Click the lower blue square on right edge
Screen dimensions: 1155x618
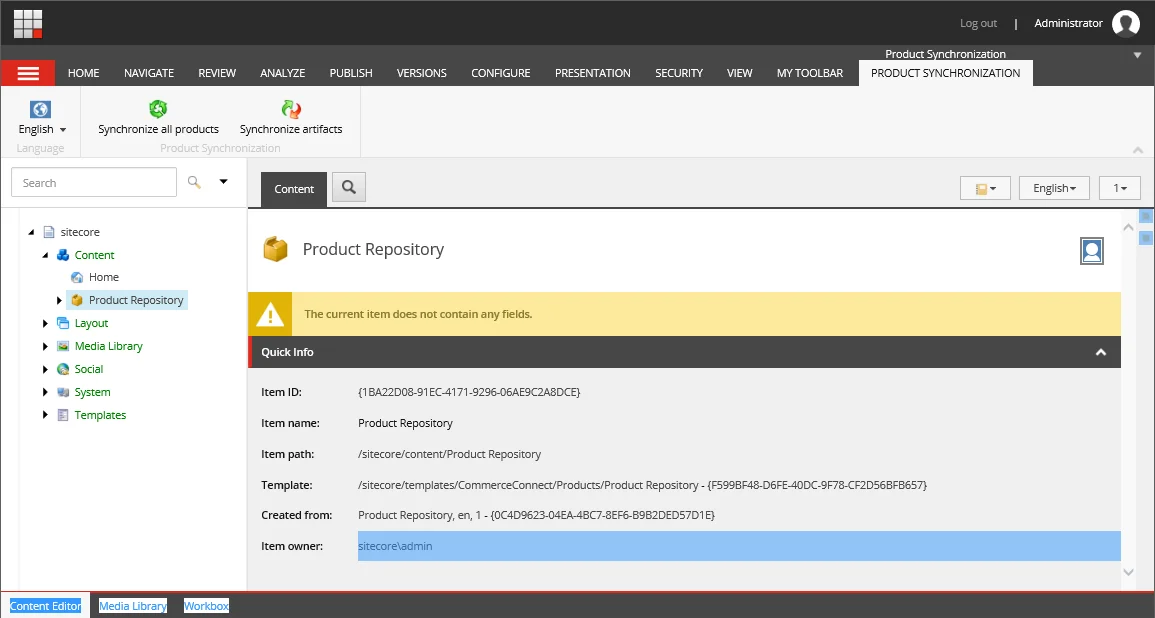coord(1145,238)
